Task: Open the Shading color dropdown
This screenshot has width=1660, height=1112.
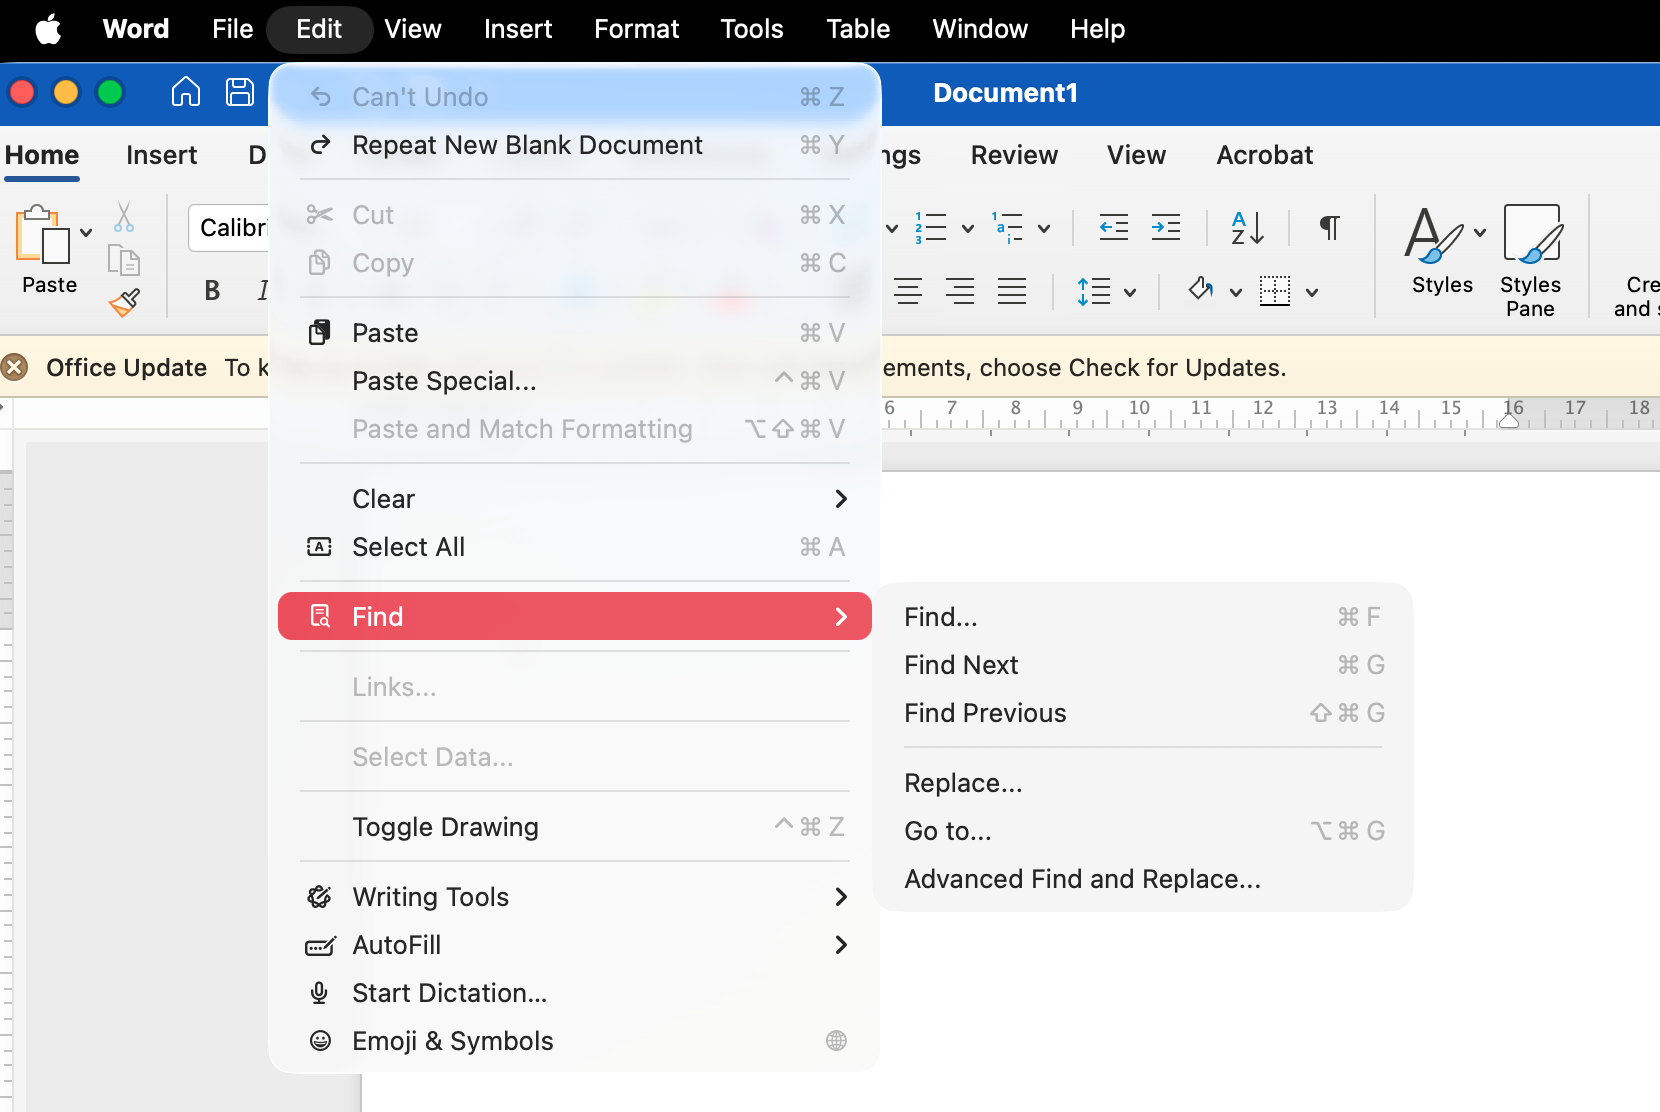Action: [1236, 291]
